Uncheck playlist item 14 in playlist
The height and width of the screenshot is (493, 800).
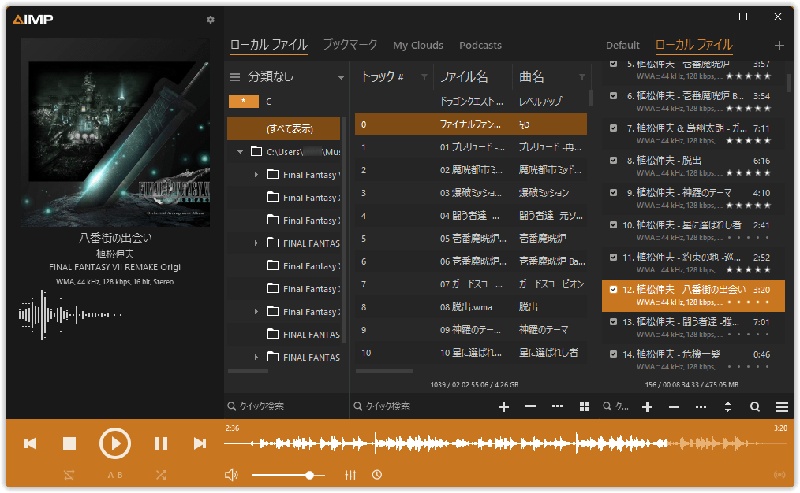click(x=613, y=354)
